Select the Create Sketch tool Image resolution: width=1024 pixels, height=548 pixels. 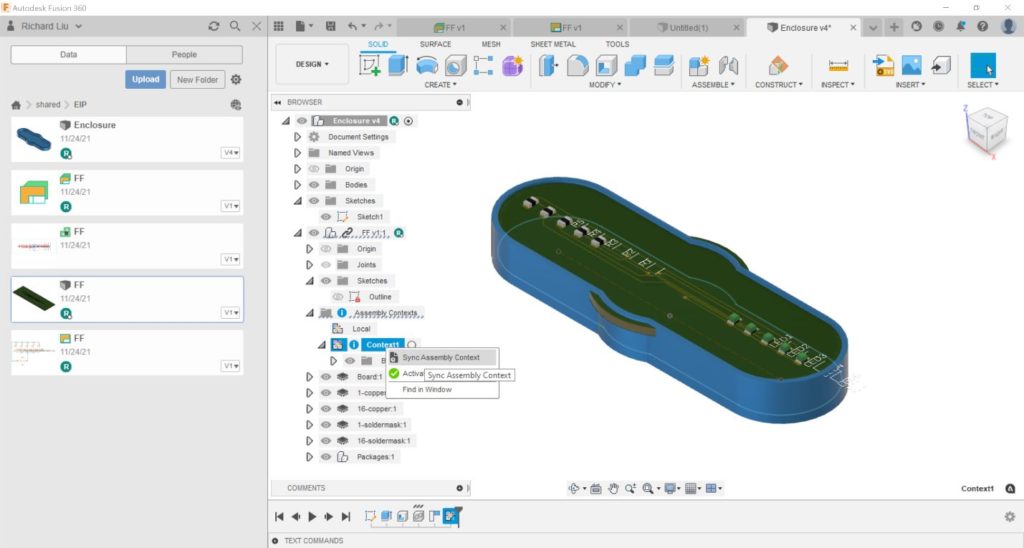click(x=370, y=65)
